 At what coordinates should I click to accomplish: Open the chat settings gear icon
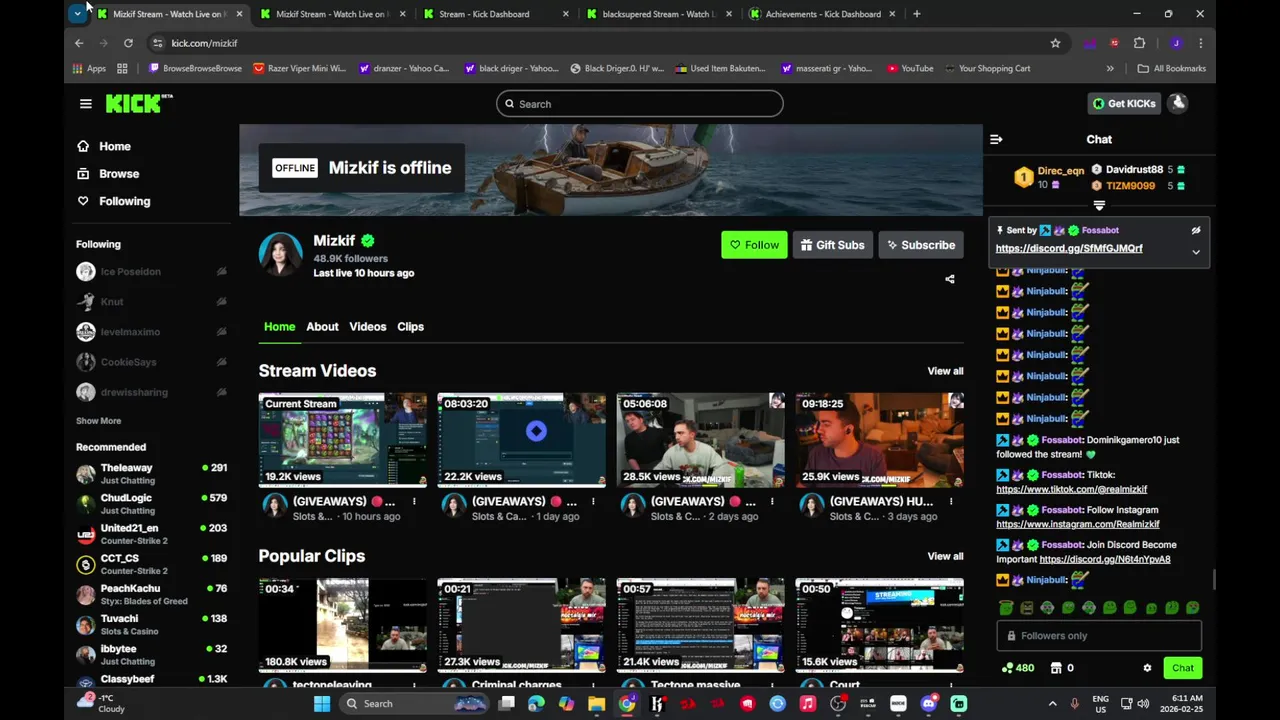(x=1147, y=668)
